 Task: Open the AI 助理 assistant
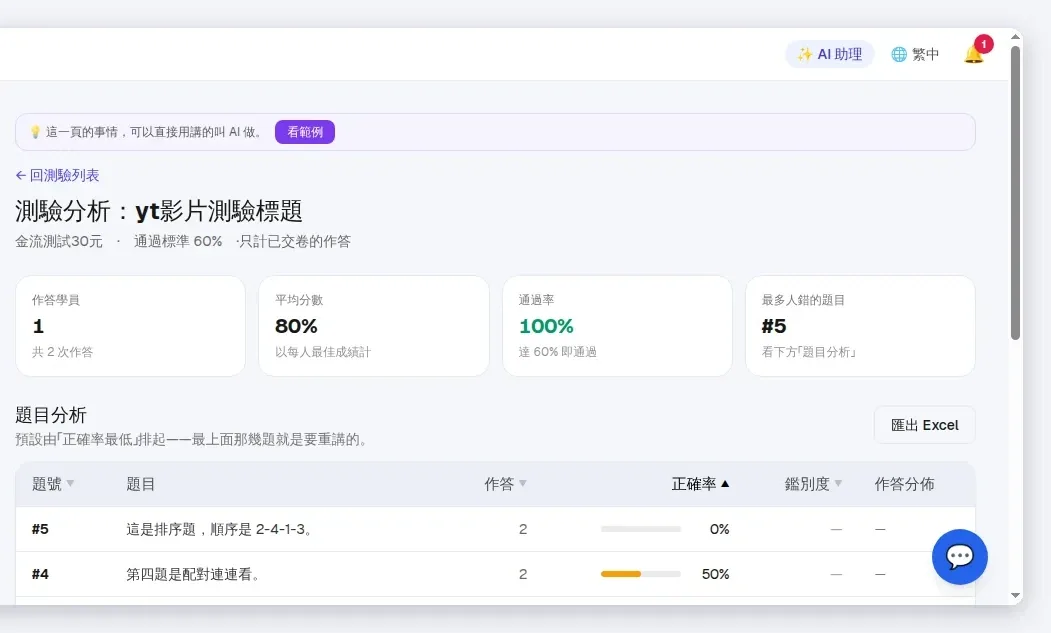[829, 54]
